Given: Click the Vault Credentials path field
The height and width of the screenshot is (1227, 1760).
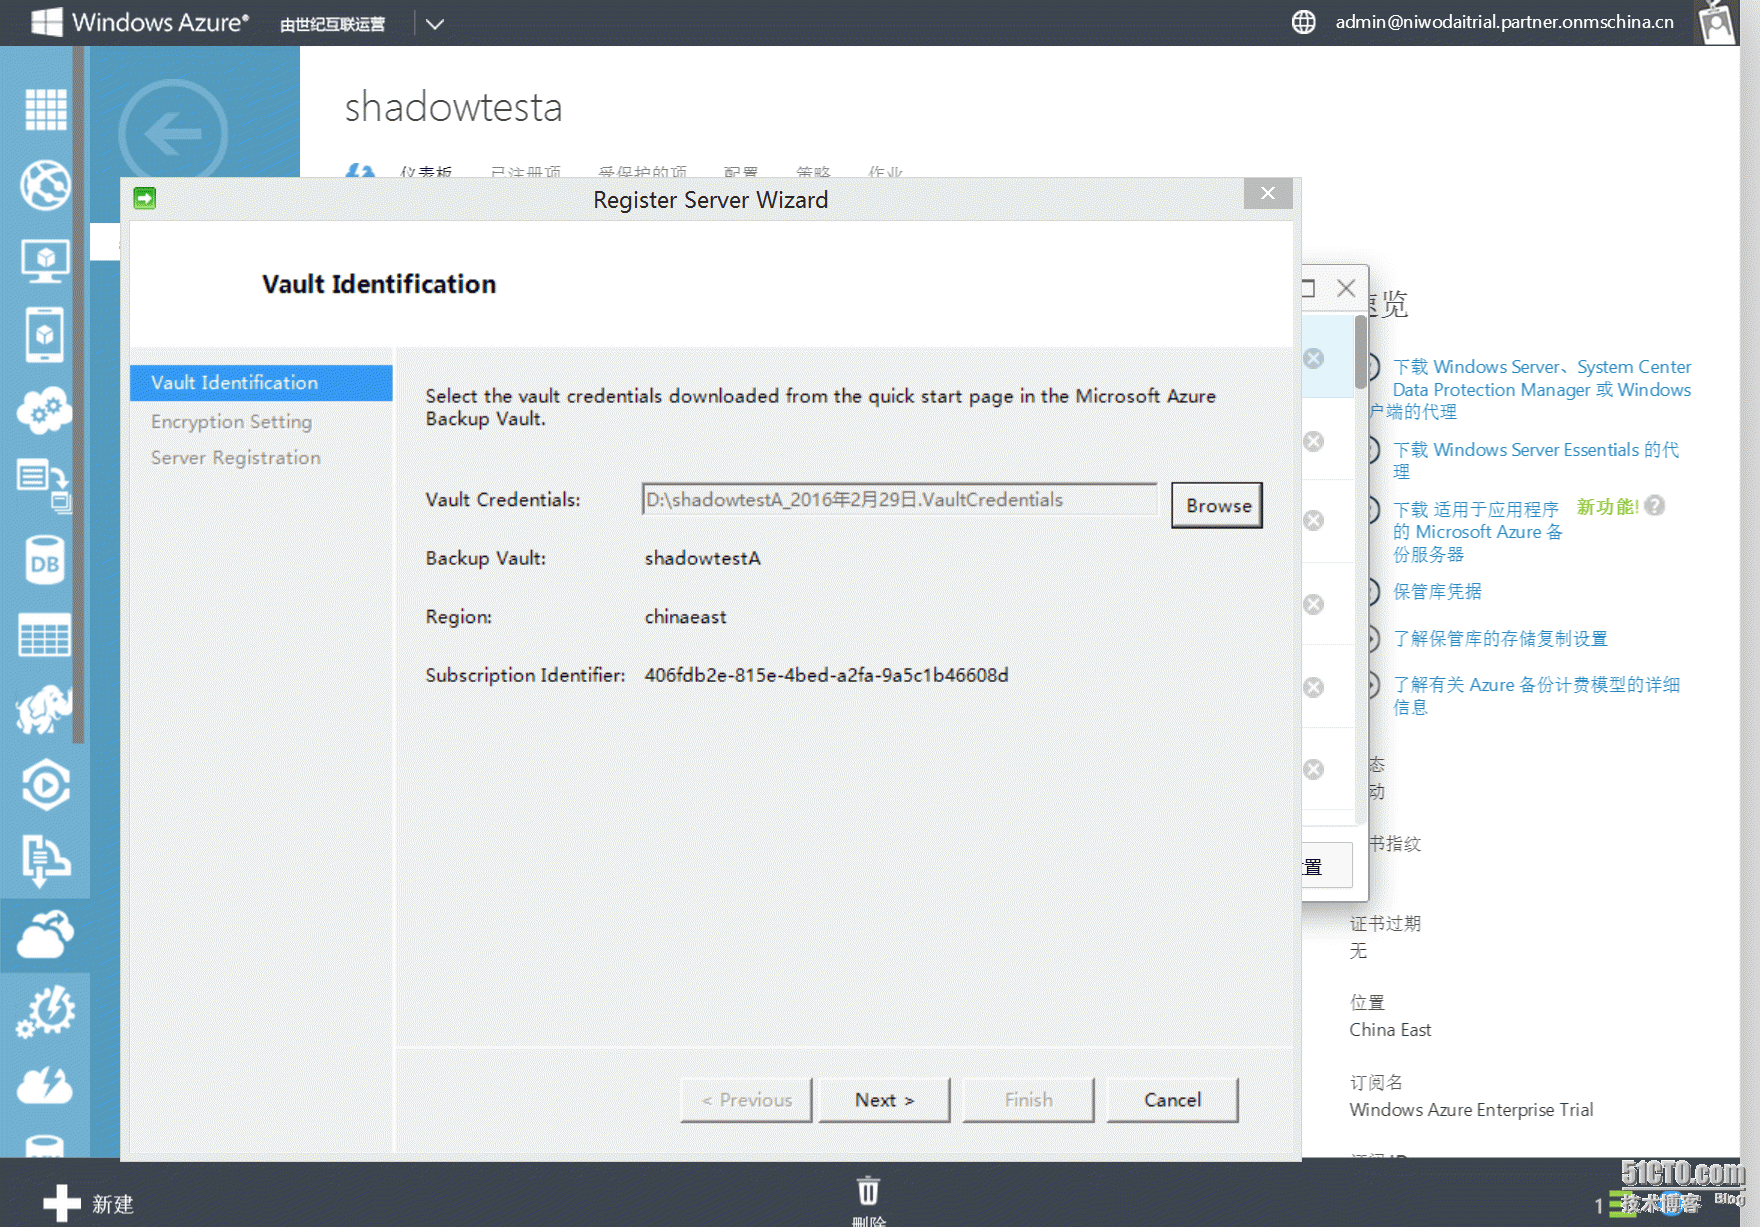Looking at the screenshot, I should [899, 499].
